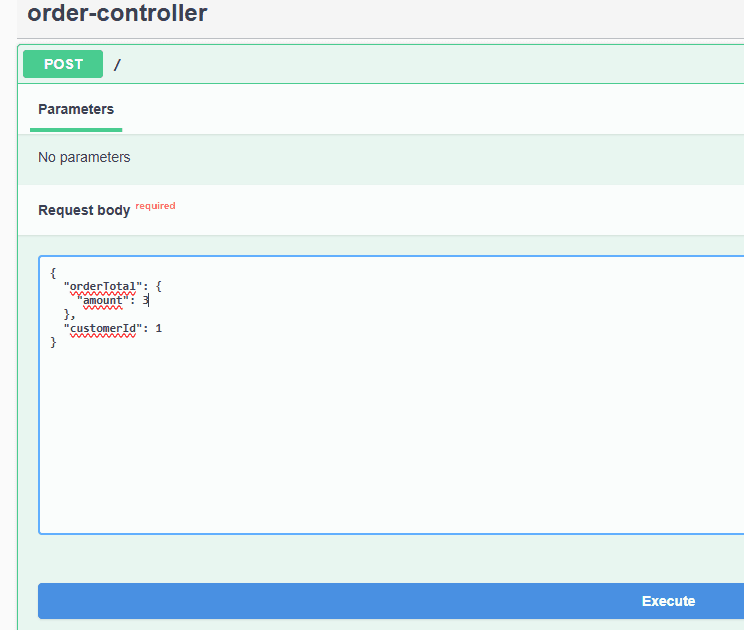Click the "}," line closing orderTotal

69,314
